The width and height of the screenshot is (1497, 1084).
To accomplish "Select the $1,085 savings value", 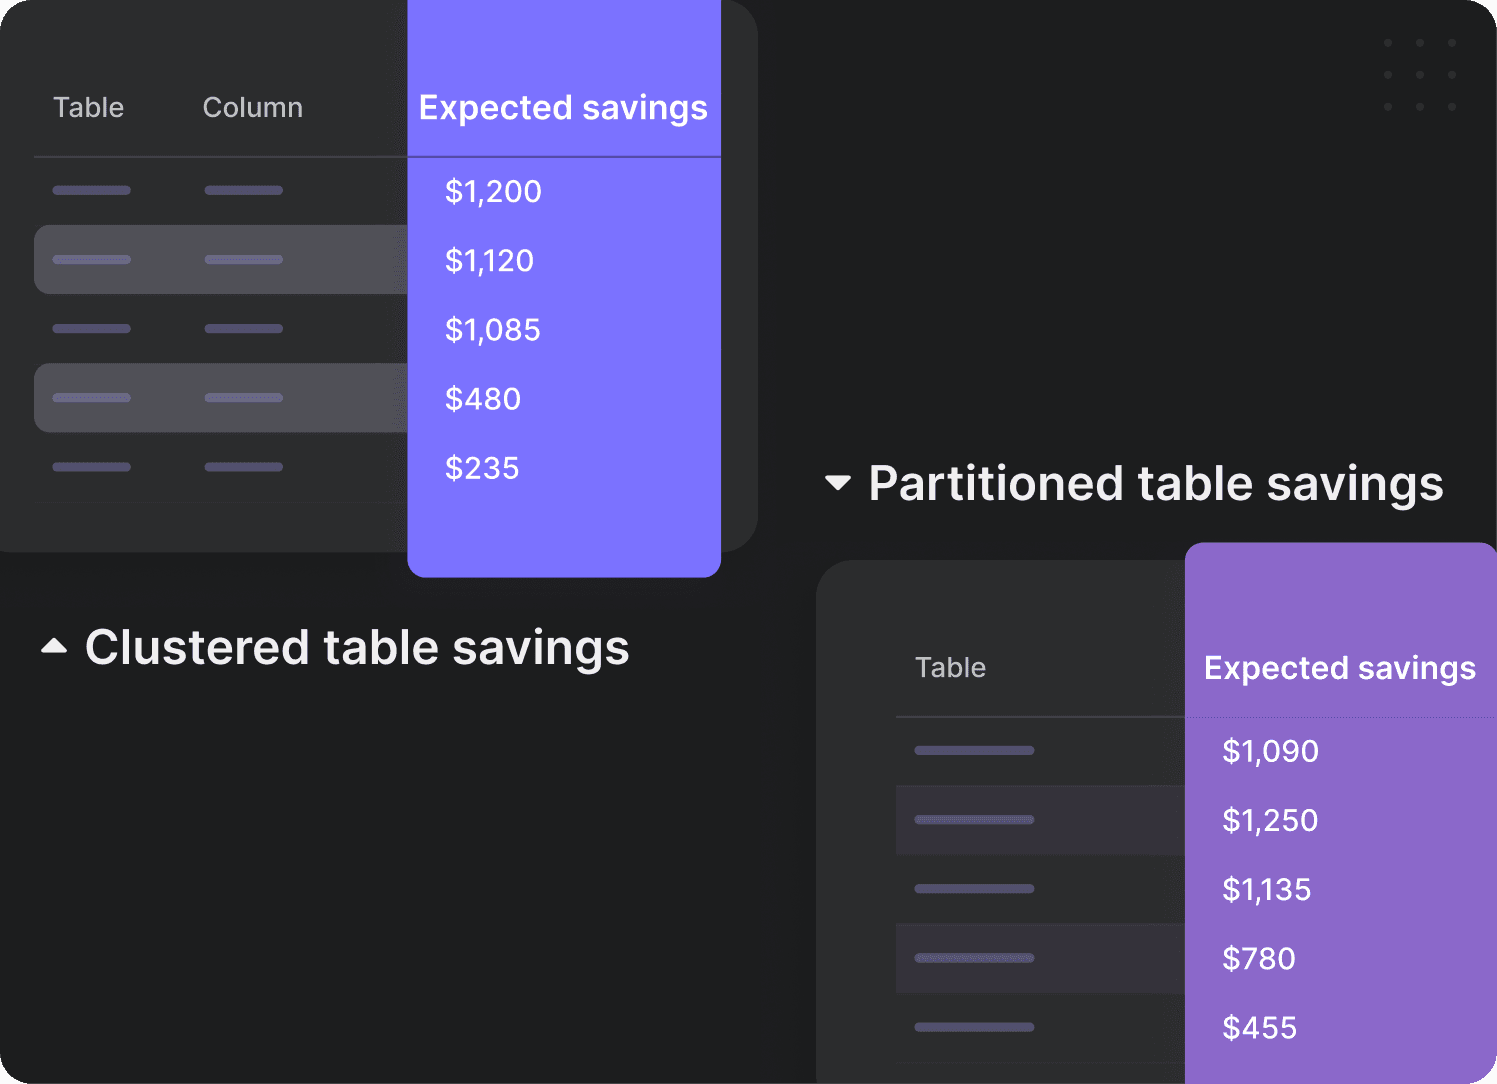I will (x=492, y=330).
